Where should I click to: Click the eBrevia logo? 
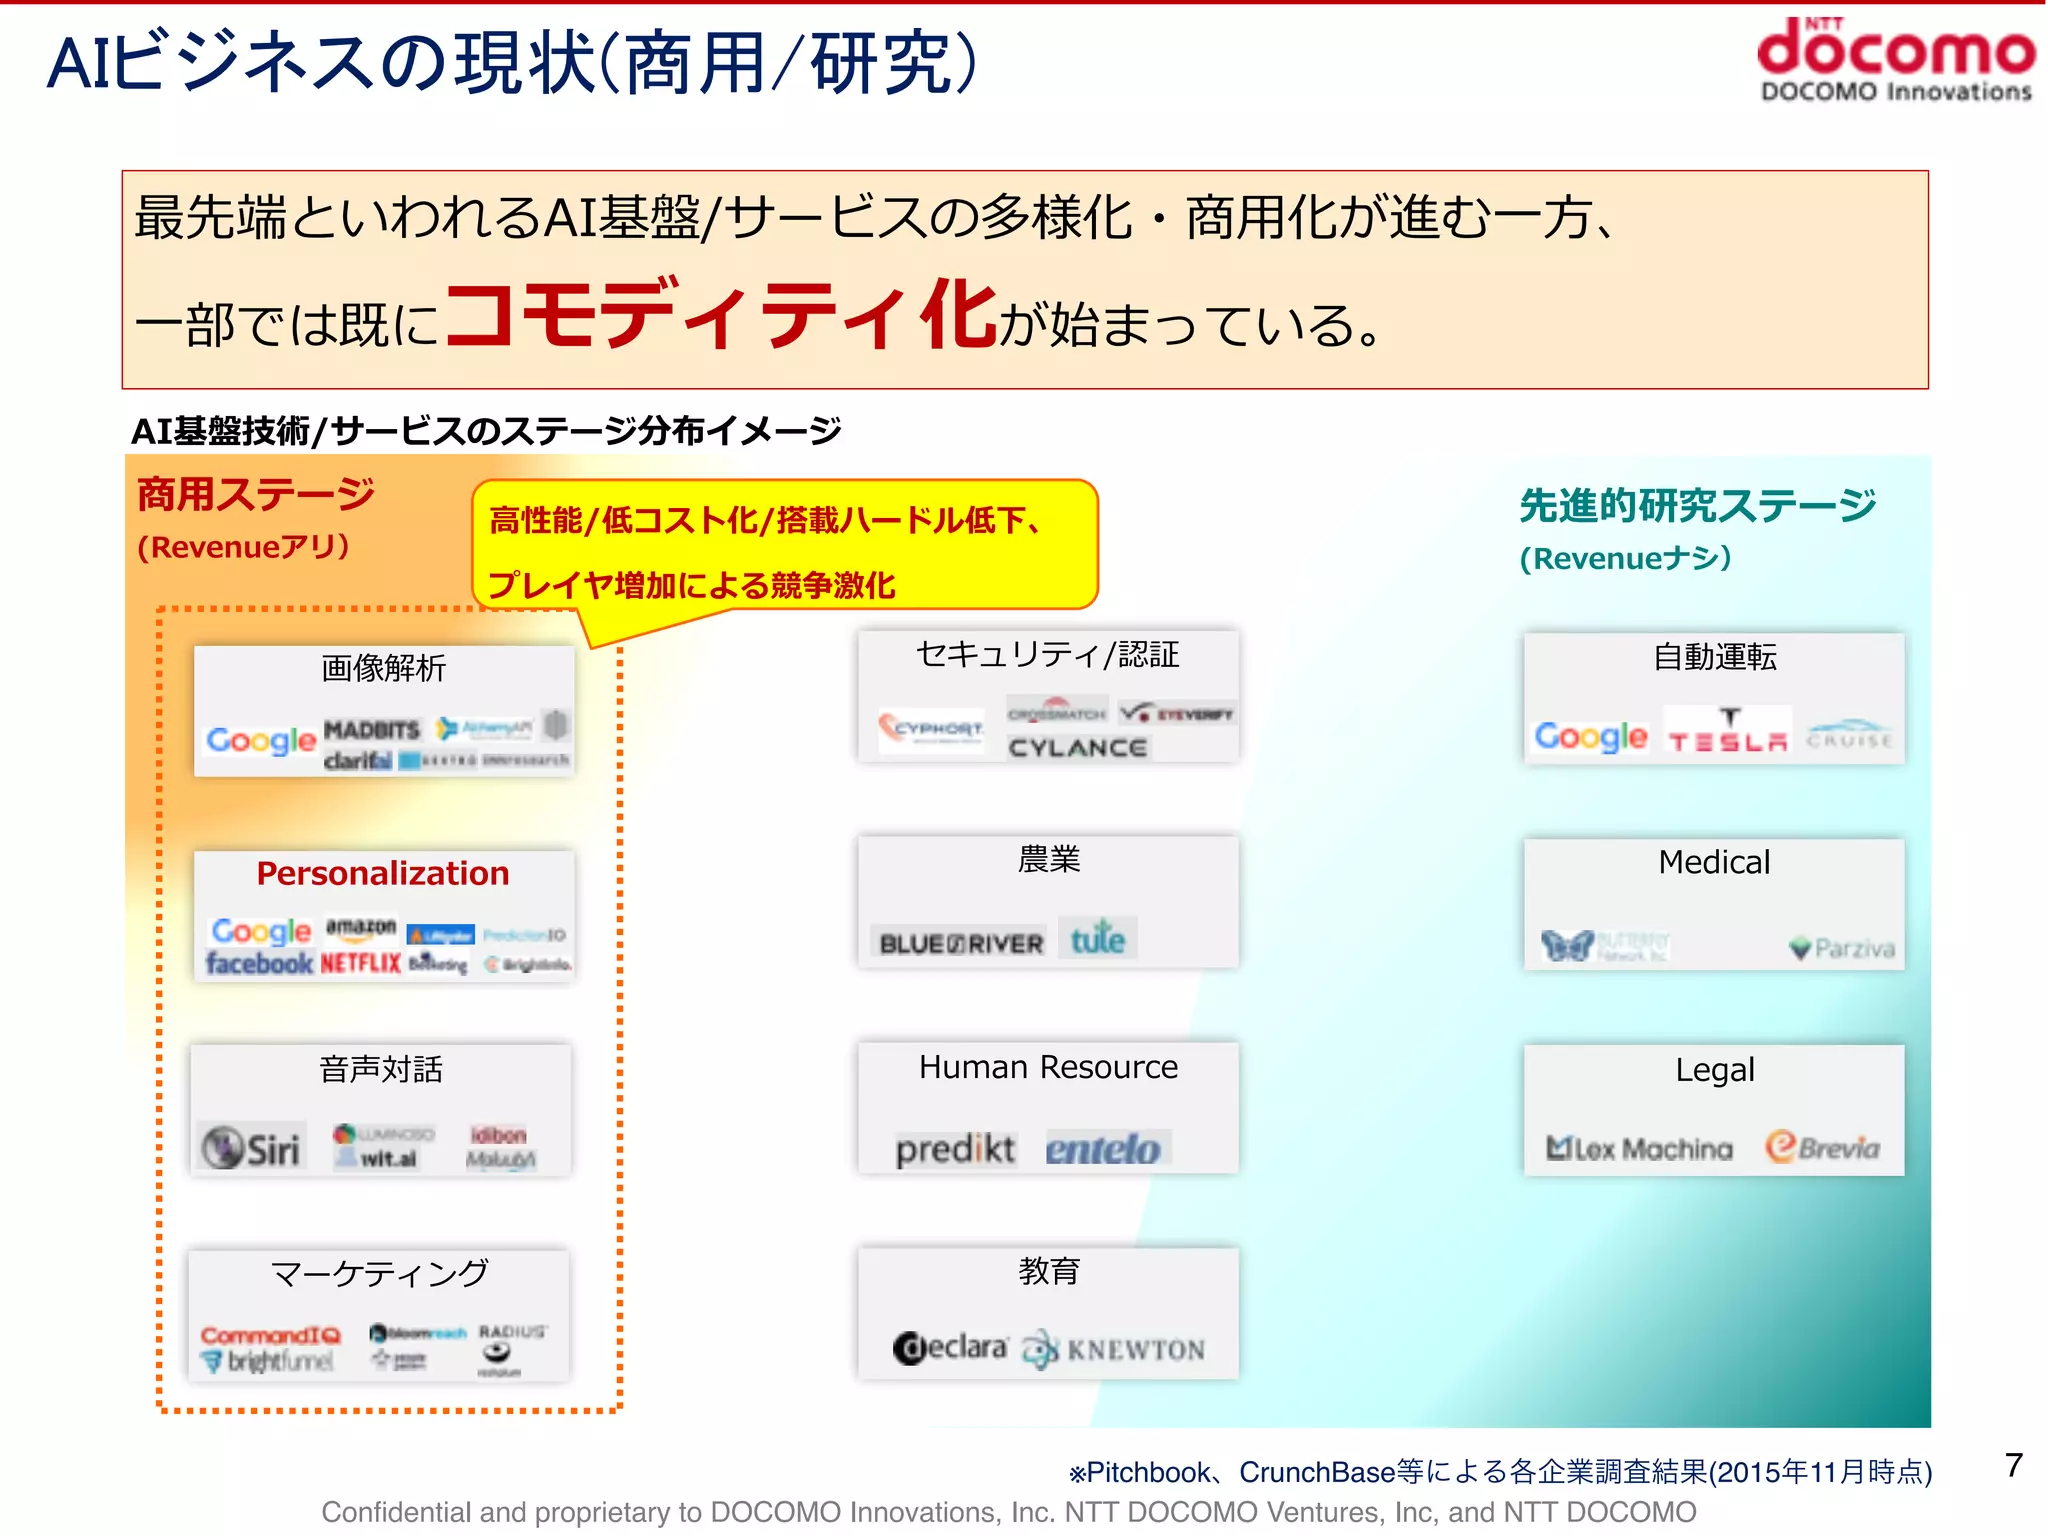point(1822,1147)
